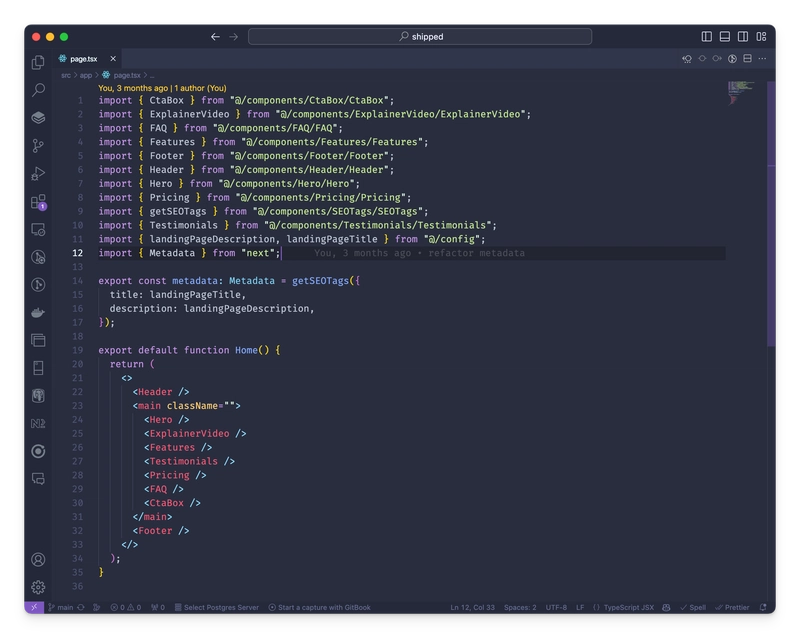Select Postgres Server in status bar

tap(217, 607)
